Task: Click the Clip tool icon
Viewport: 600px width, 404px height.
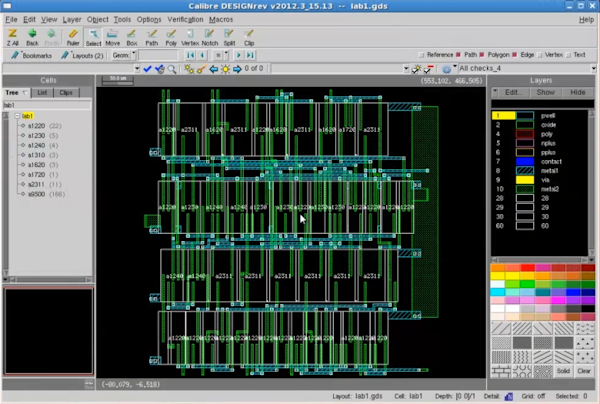Action: point(249,37)
